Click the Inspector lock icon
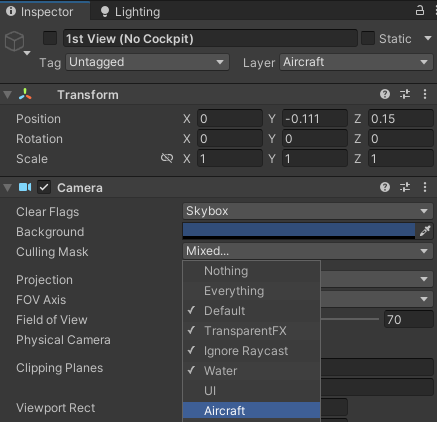 pyautogui.click(x=420, y=11)
